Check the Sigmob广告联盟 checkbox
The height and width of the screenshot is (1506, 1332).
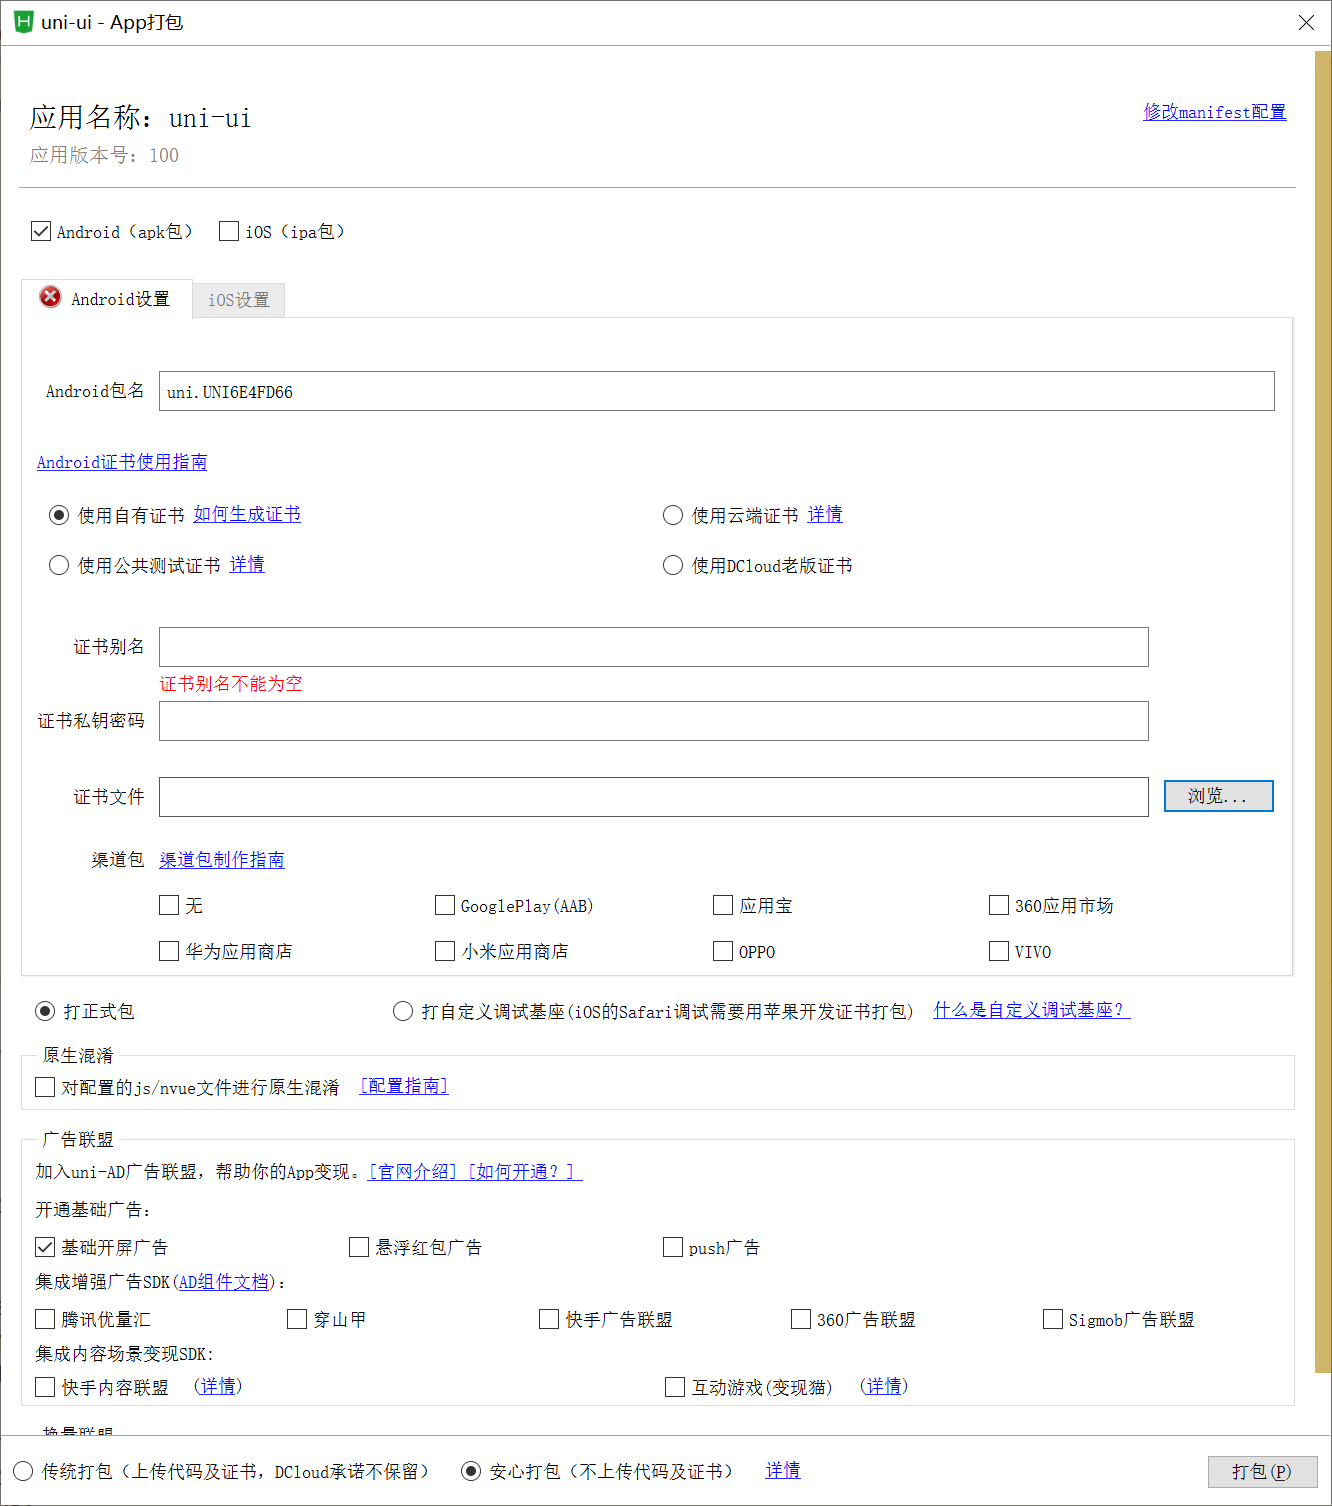tap(1053, 1320)
